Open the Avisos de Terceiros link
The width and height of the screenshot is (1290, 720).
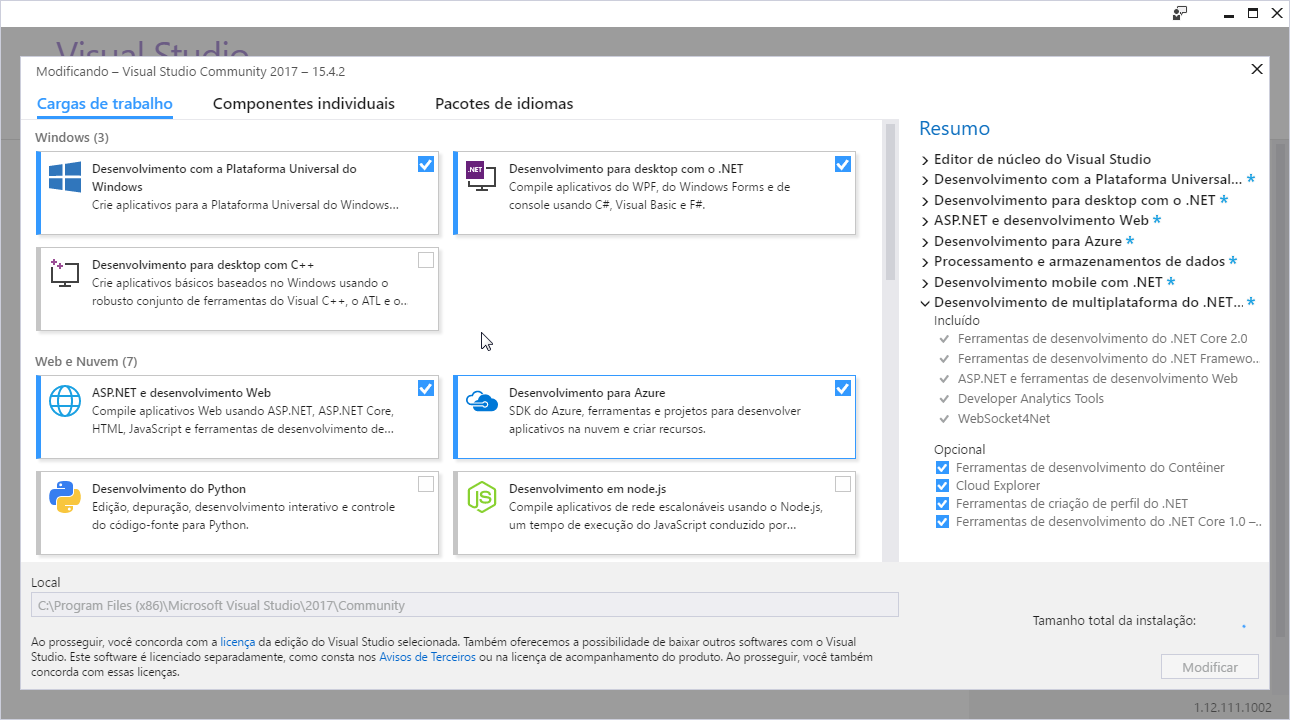coord(427,657)
